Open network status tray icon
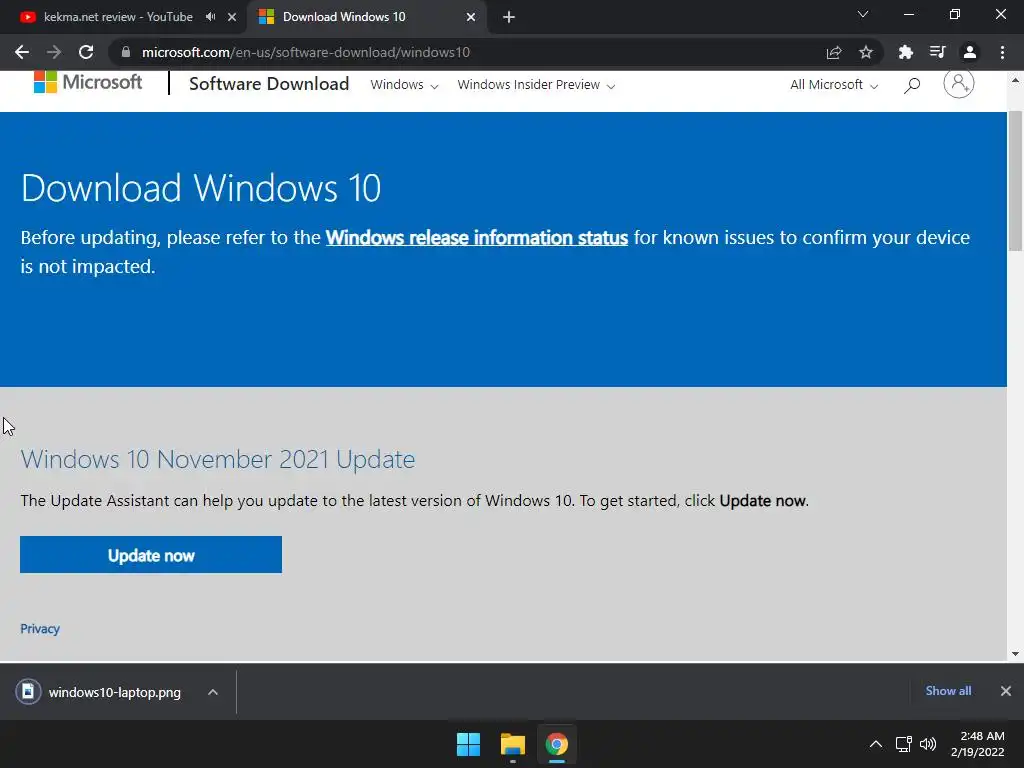1024x768 pixels. click(903, 744)
